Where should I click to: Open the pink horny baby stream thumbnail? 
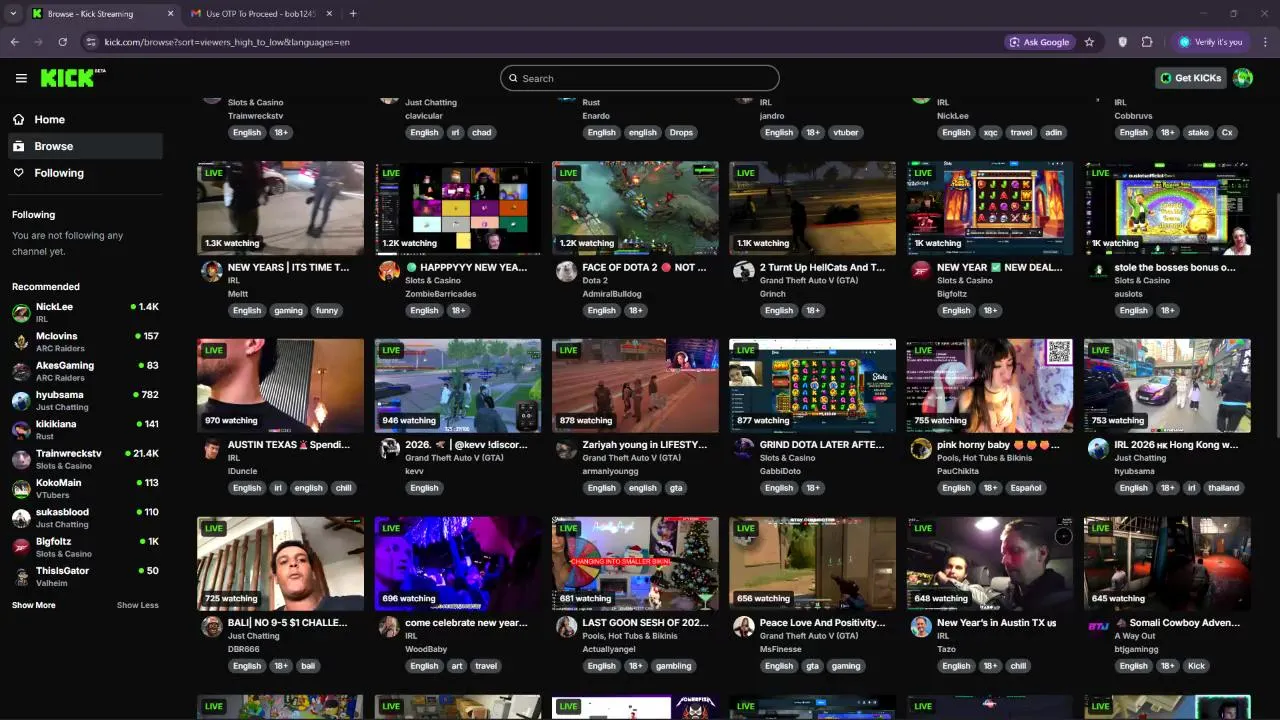(990, 386)
